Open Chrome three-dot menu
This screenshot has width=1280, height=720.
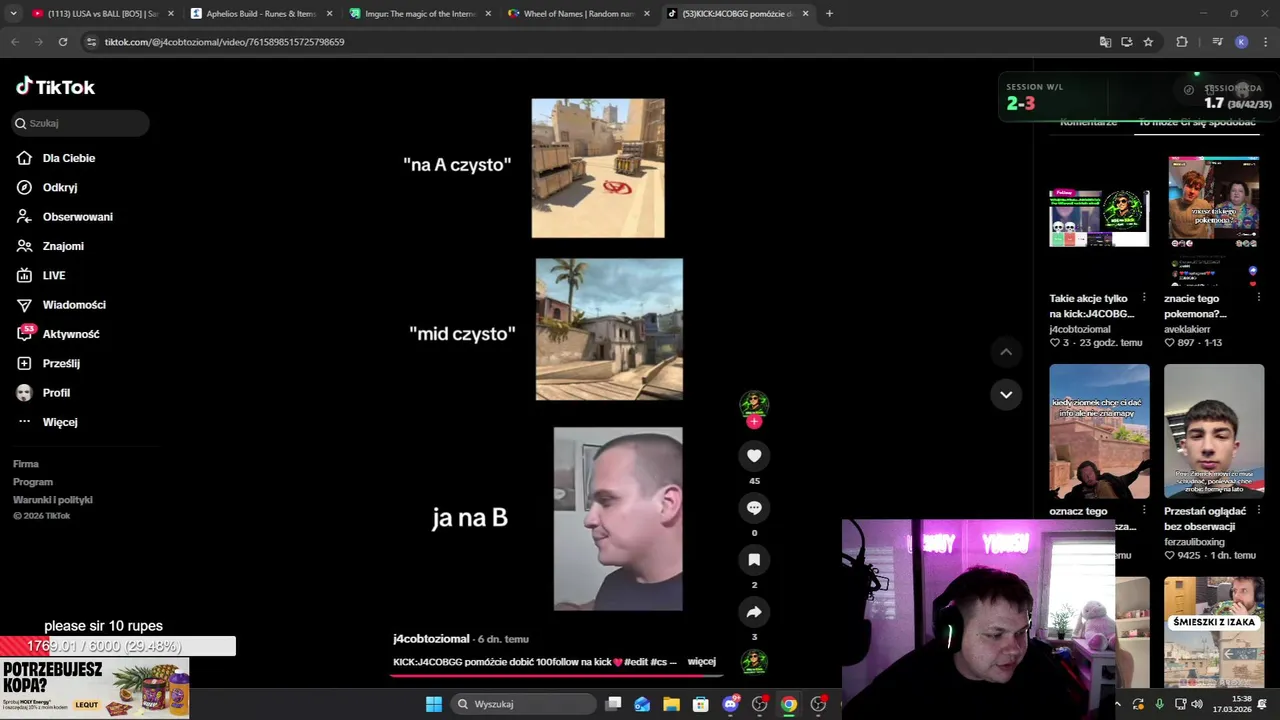click(1266, 42)
